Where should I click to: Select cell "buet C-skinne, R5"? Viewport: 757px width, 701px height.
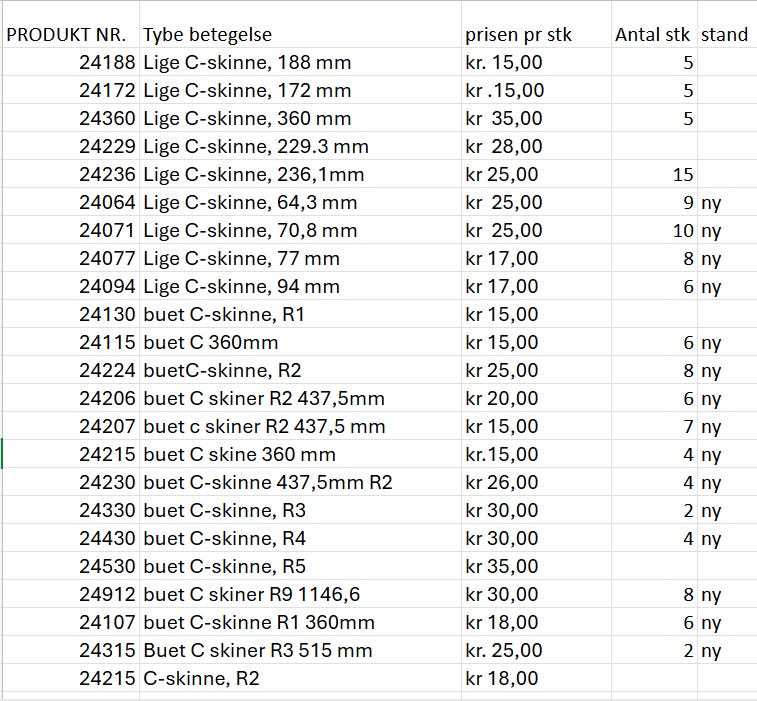(x=224, y=567)
